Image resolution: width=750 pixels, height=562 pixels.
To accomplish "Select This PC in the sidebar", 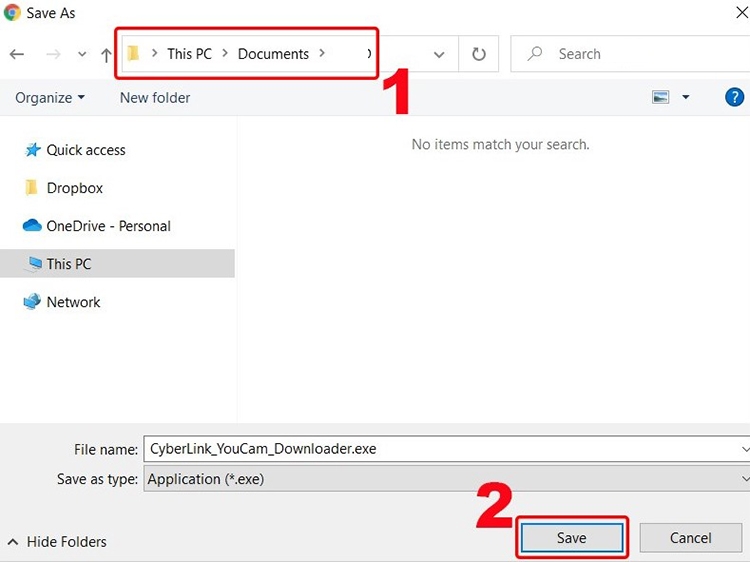I will 117,264.
